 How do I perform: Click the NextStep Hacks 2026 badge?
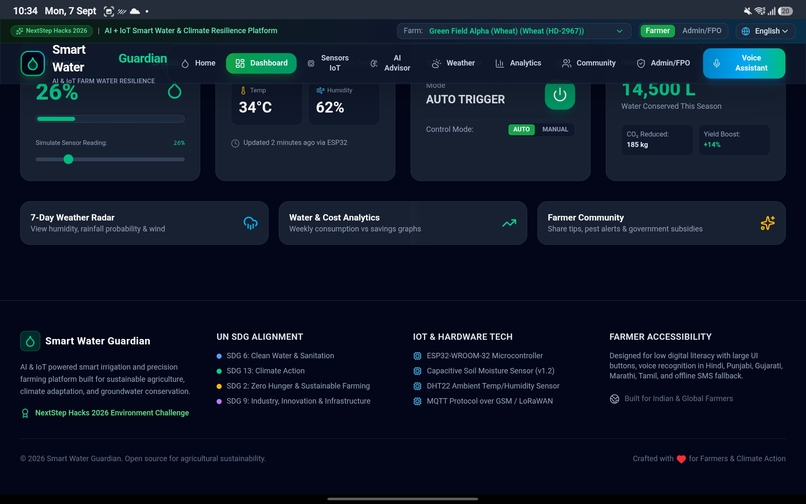click(x=51, y=31)
